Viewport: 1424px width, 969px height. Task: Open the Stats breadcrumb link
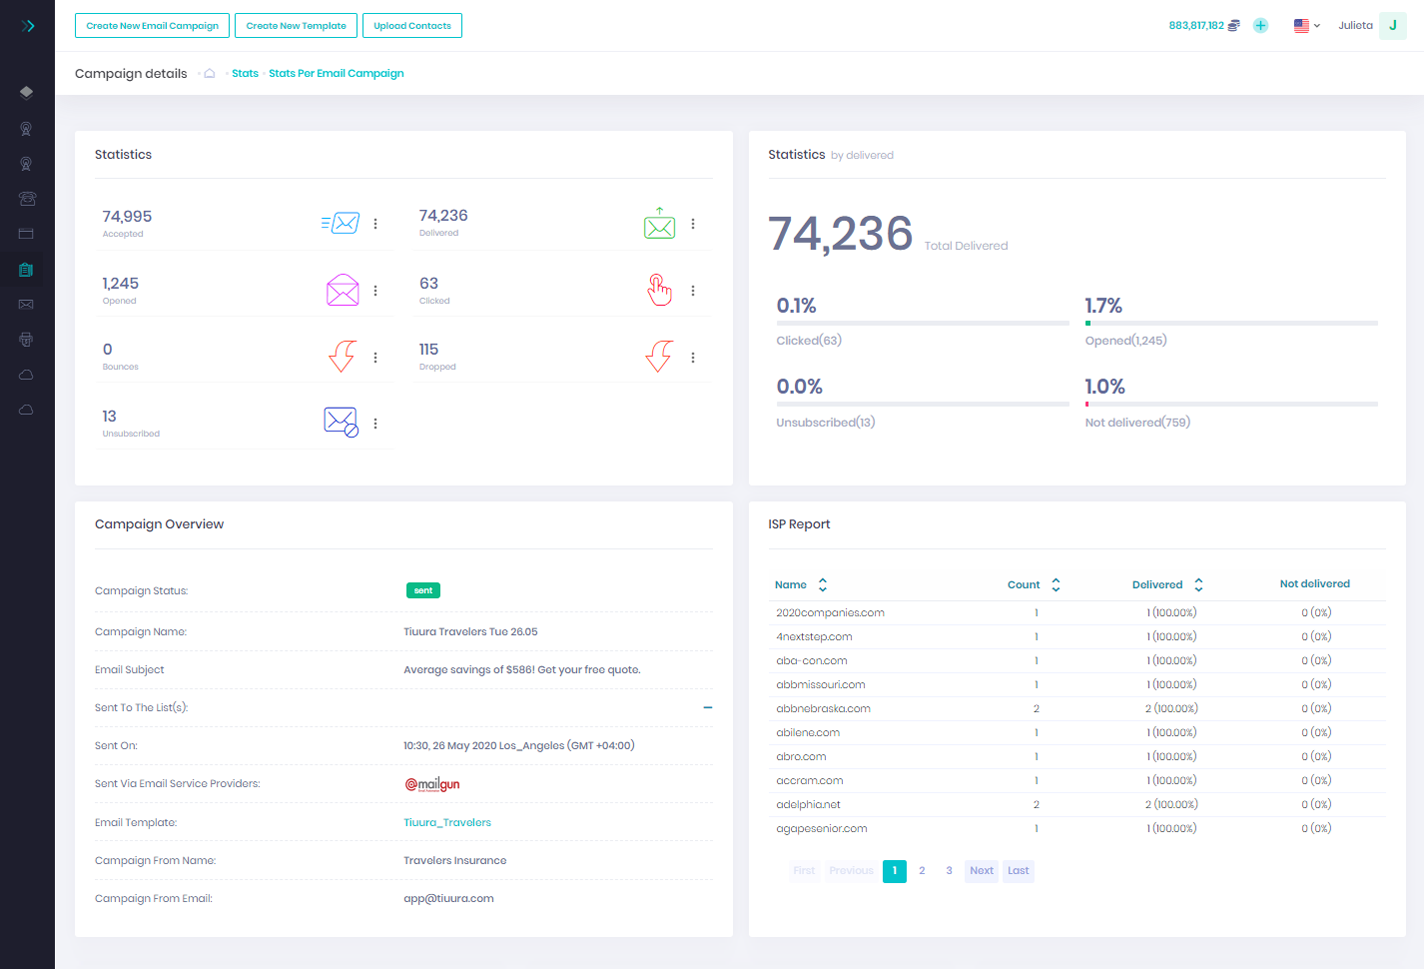tap(245, 73)
